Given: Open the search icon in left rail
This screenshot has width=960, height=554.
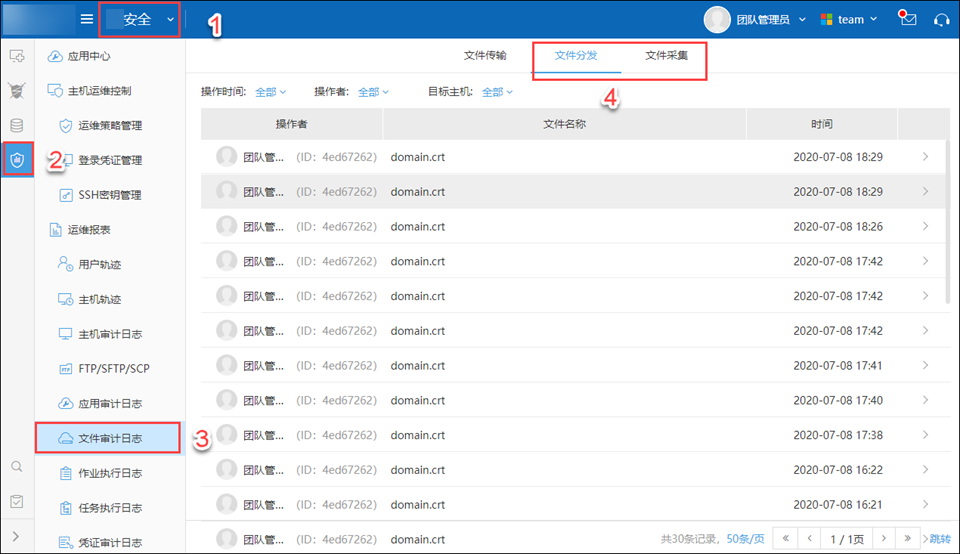Looking at the screenshot, I should (17, 467).
